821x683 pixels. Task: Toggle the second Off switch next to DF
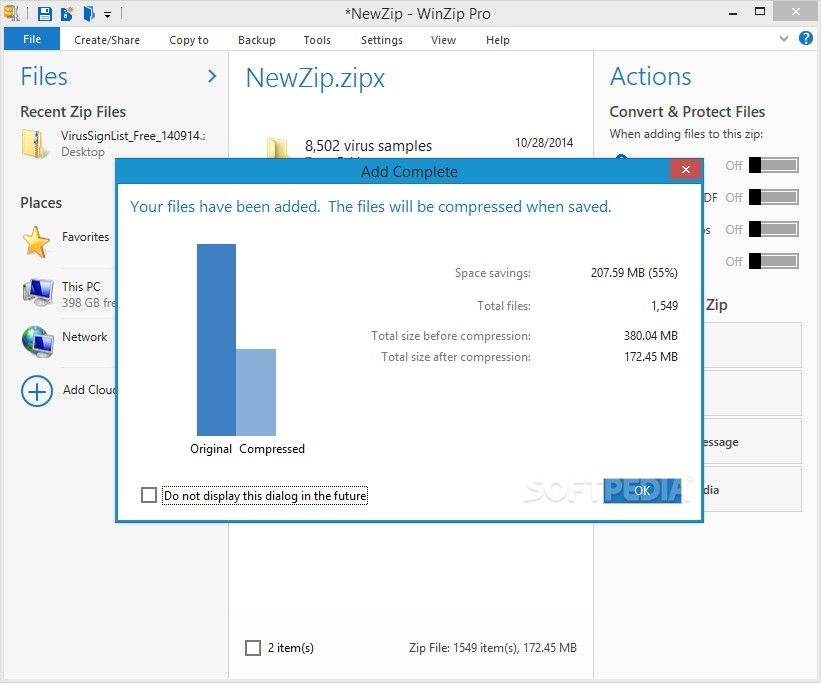(774, 197)
